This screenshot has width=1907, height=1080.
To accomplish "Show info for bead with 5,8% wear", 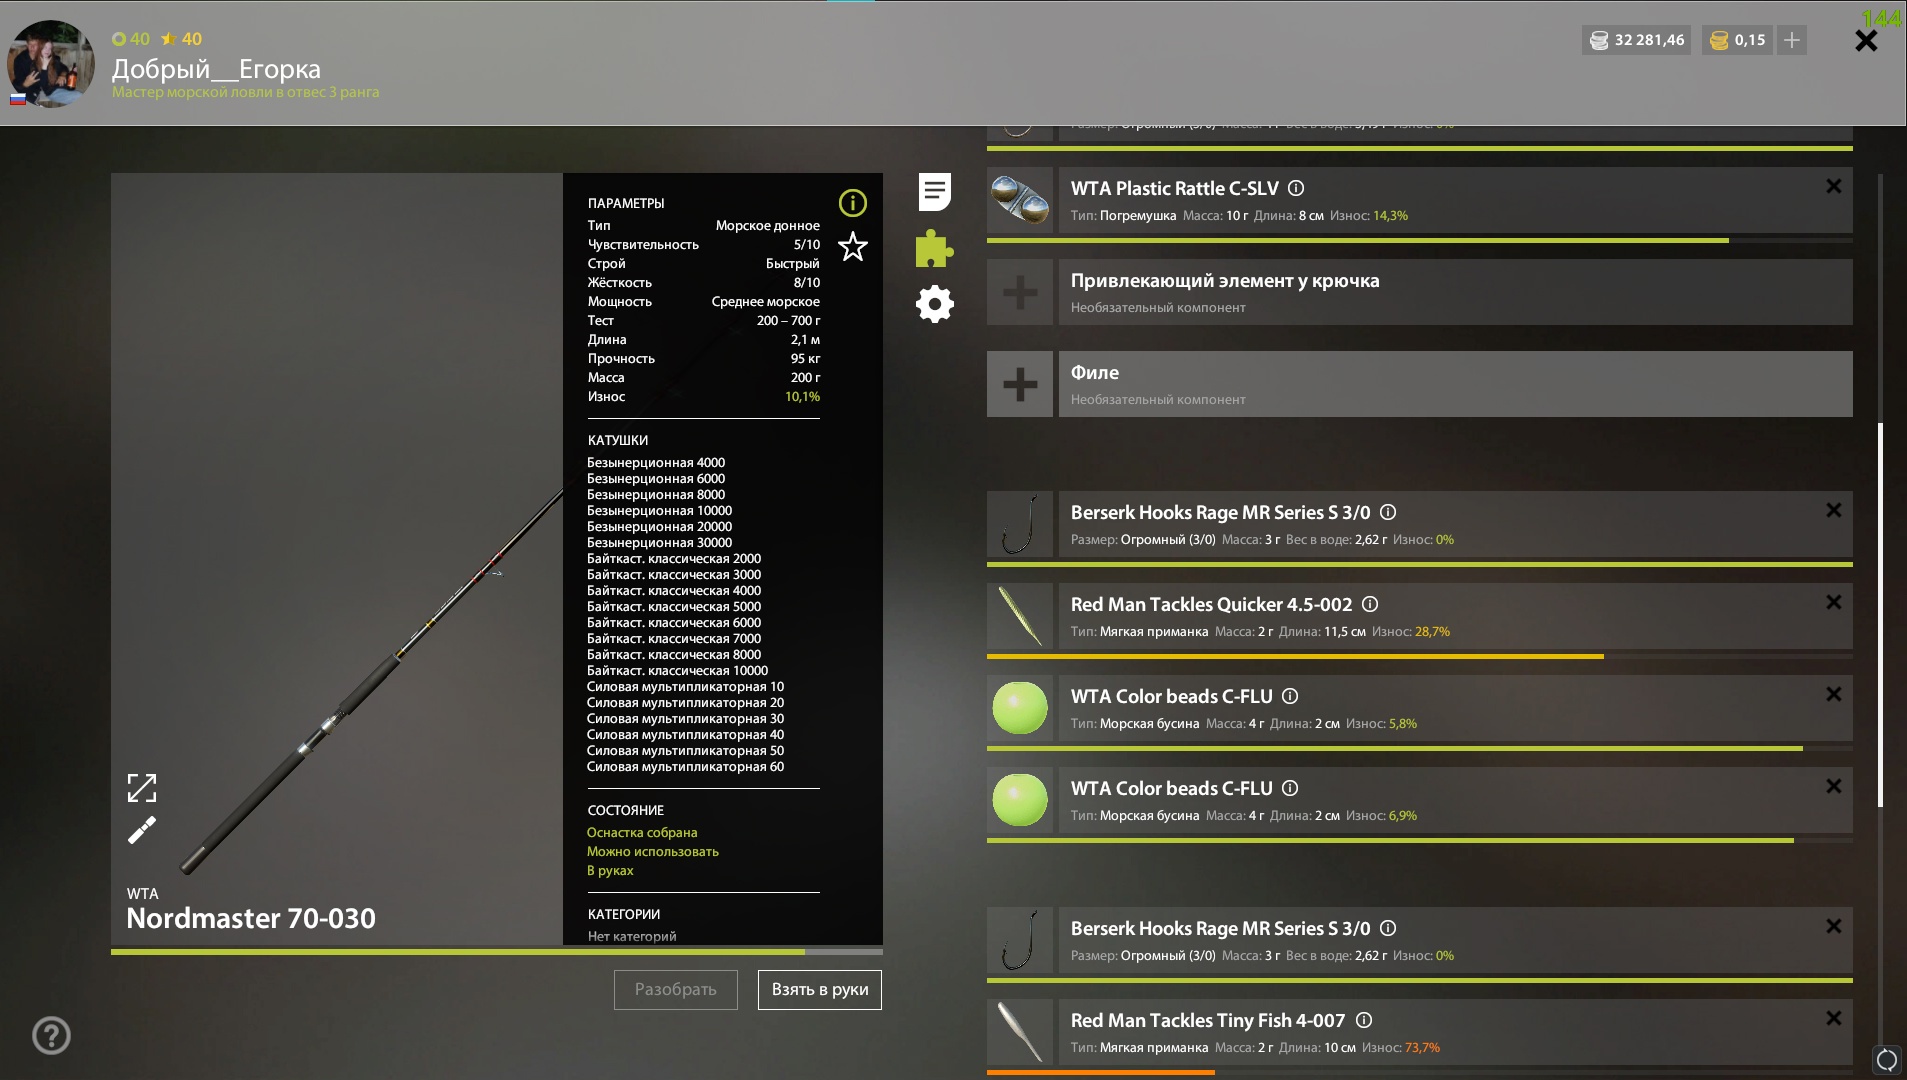I will (1290, 696).
